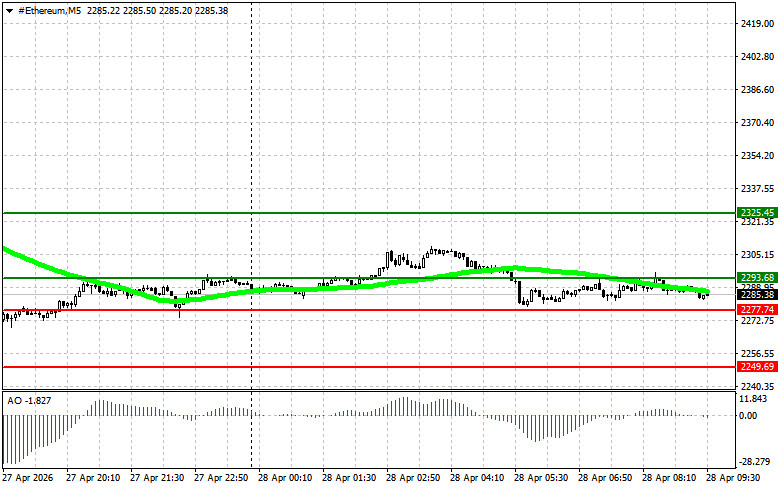
Task: Select the 2305.15 price scale value
Action: coord(757,255)
